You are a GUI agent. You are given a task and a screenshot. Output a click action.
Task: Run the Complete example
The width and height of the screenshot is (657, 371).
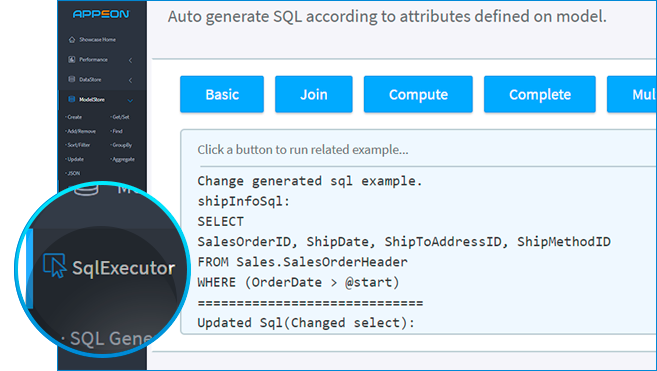point(540,94)
